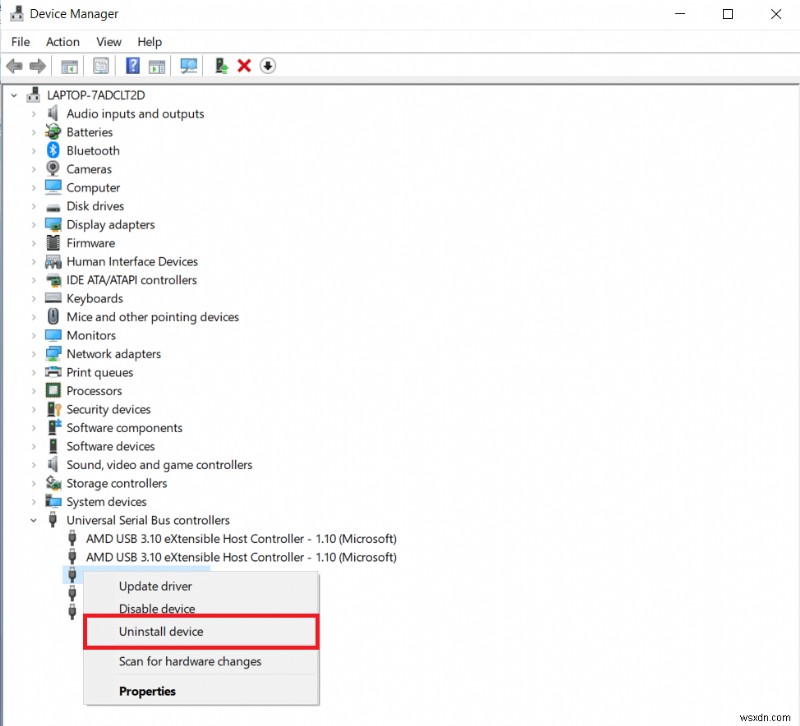The image size is (800, 726).
Task: Open the Action menu
Action: coord(62,42)
